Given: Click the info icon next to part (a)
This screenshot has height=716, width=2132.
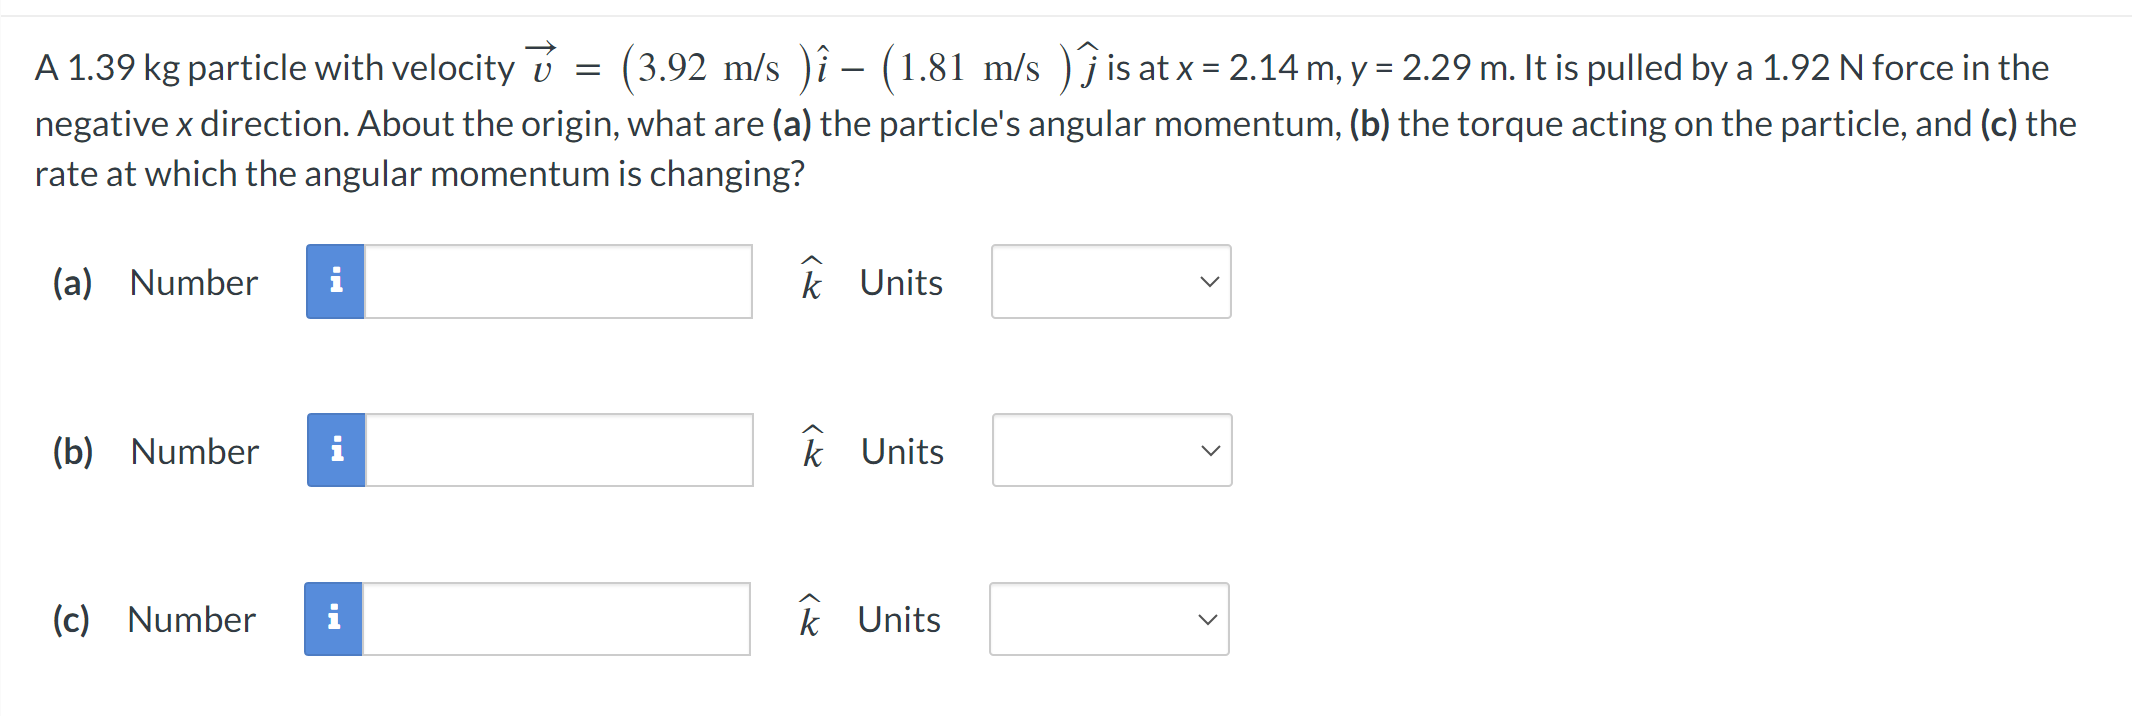Looking at the screenshot, I should [x=336, y=282].
